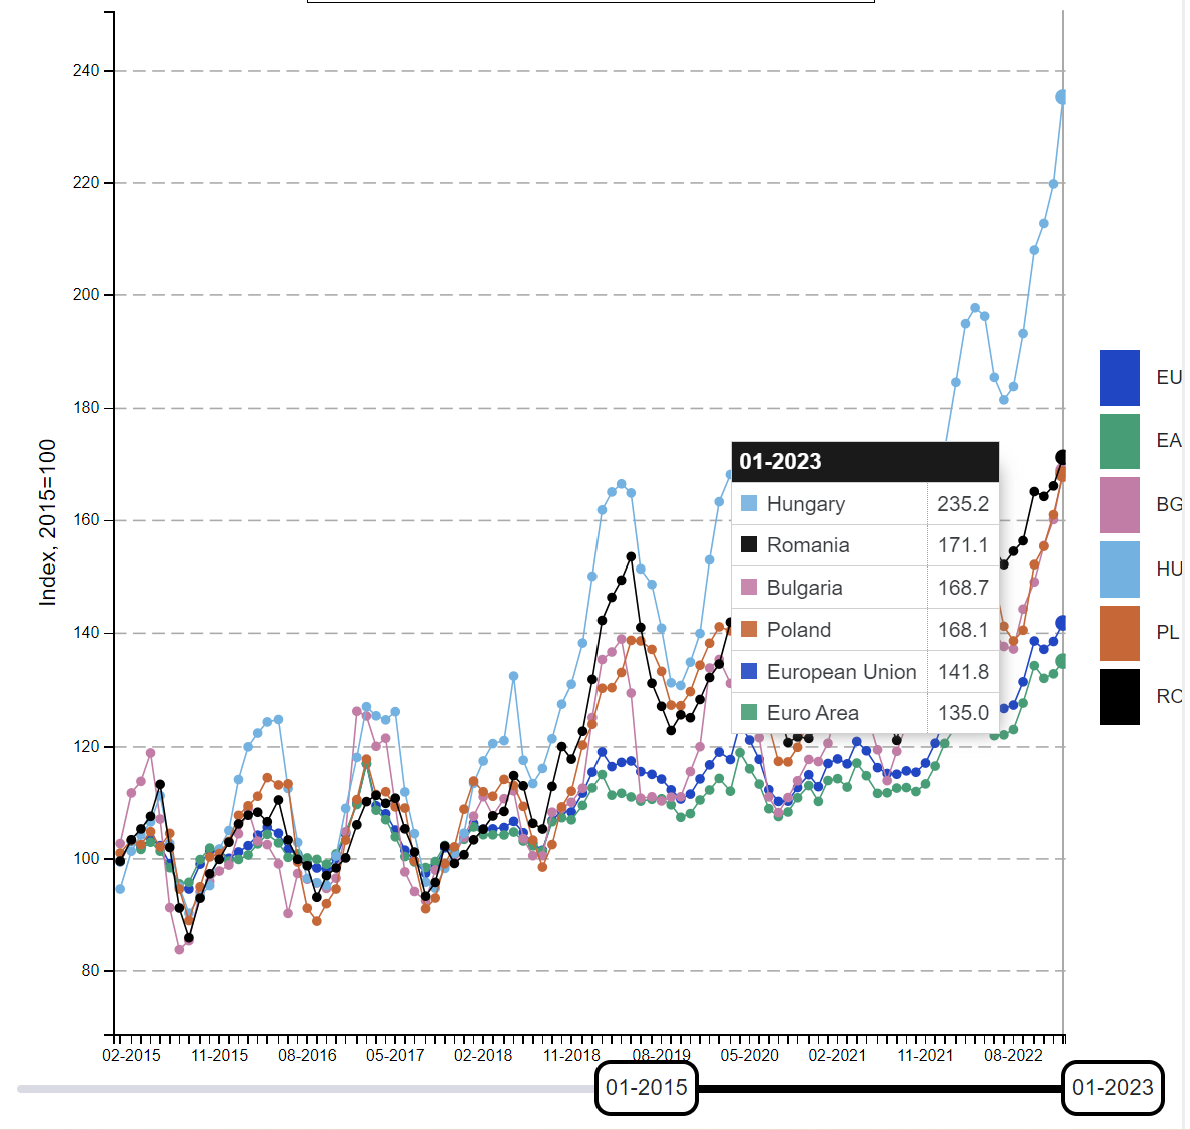Select the 01-2023 range slider handle
Image resolution: width=1190 pixels, height=1130 pixels.
(1112, 1088)
